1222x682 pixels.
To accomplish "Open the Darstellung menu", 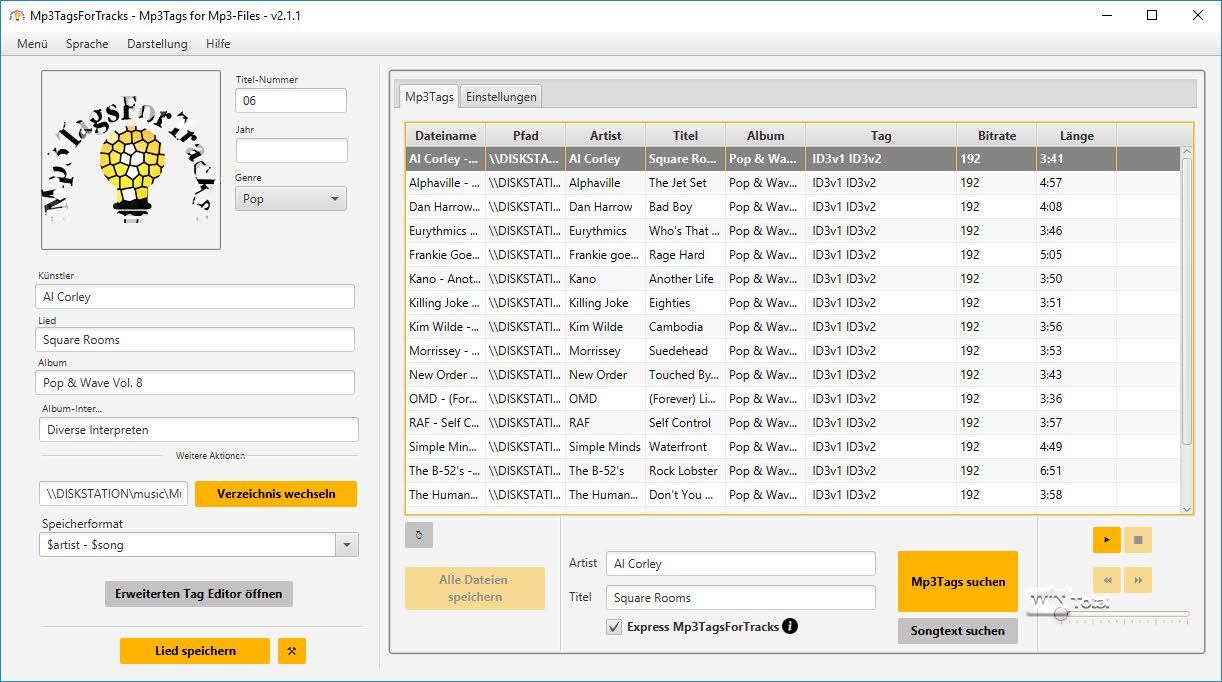I will pos(157,44).
